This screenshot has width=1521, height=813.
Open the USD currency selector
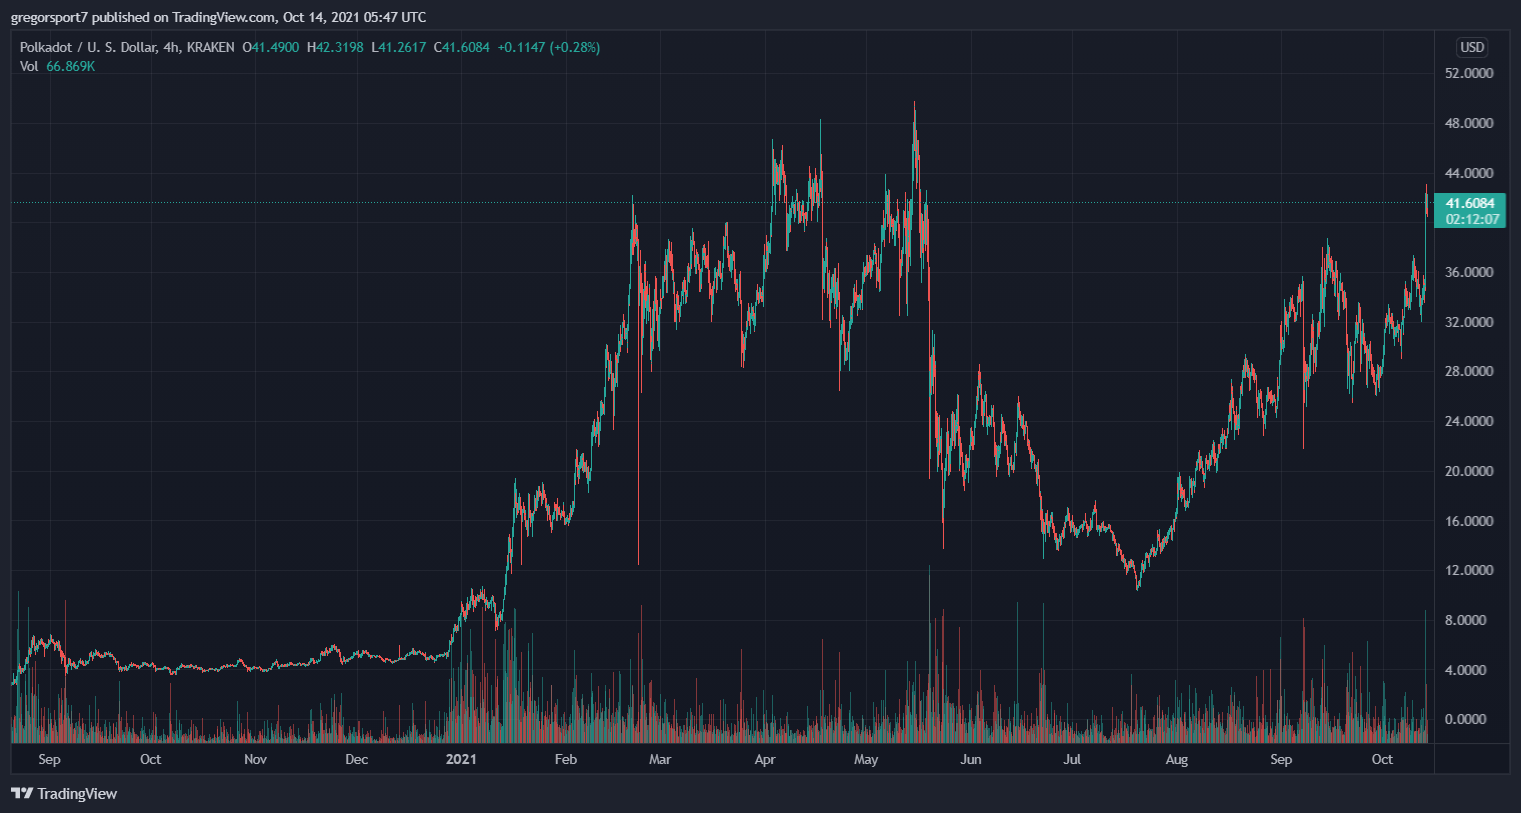[x=1472, y=47]
